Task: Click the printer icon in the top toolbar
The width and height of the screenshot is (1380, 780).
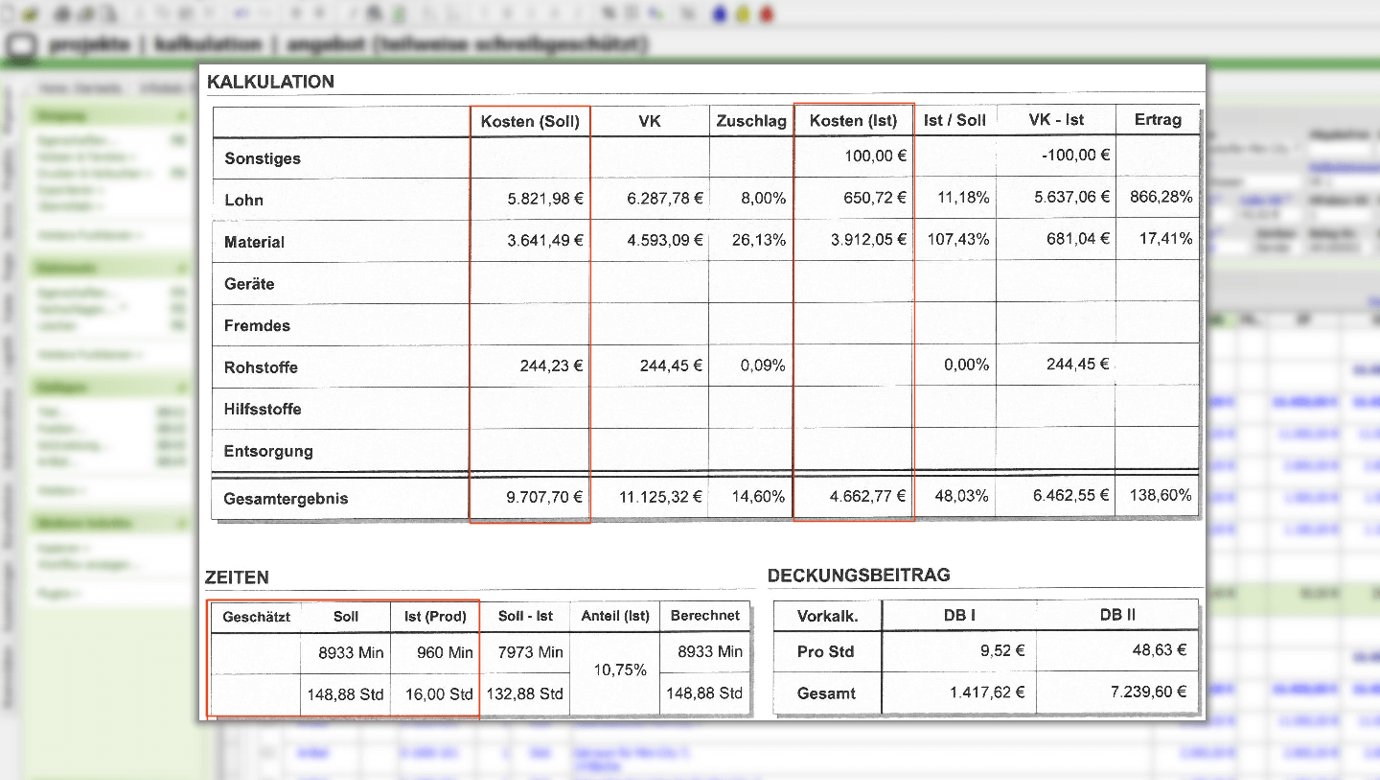Action: point(62,14)
